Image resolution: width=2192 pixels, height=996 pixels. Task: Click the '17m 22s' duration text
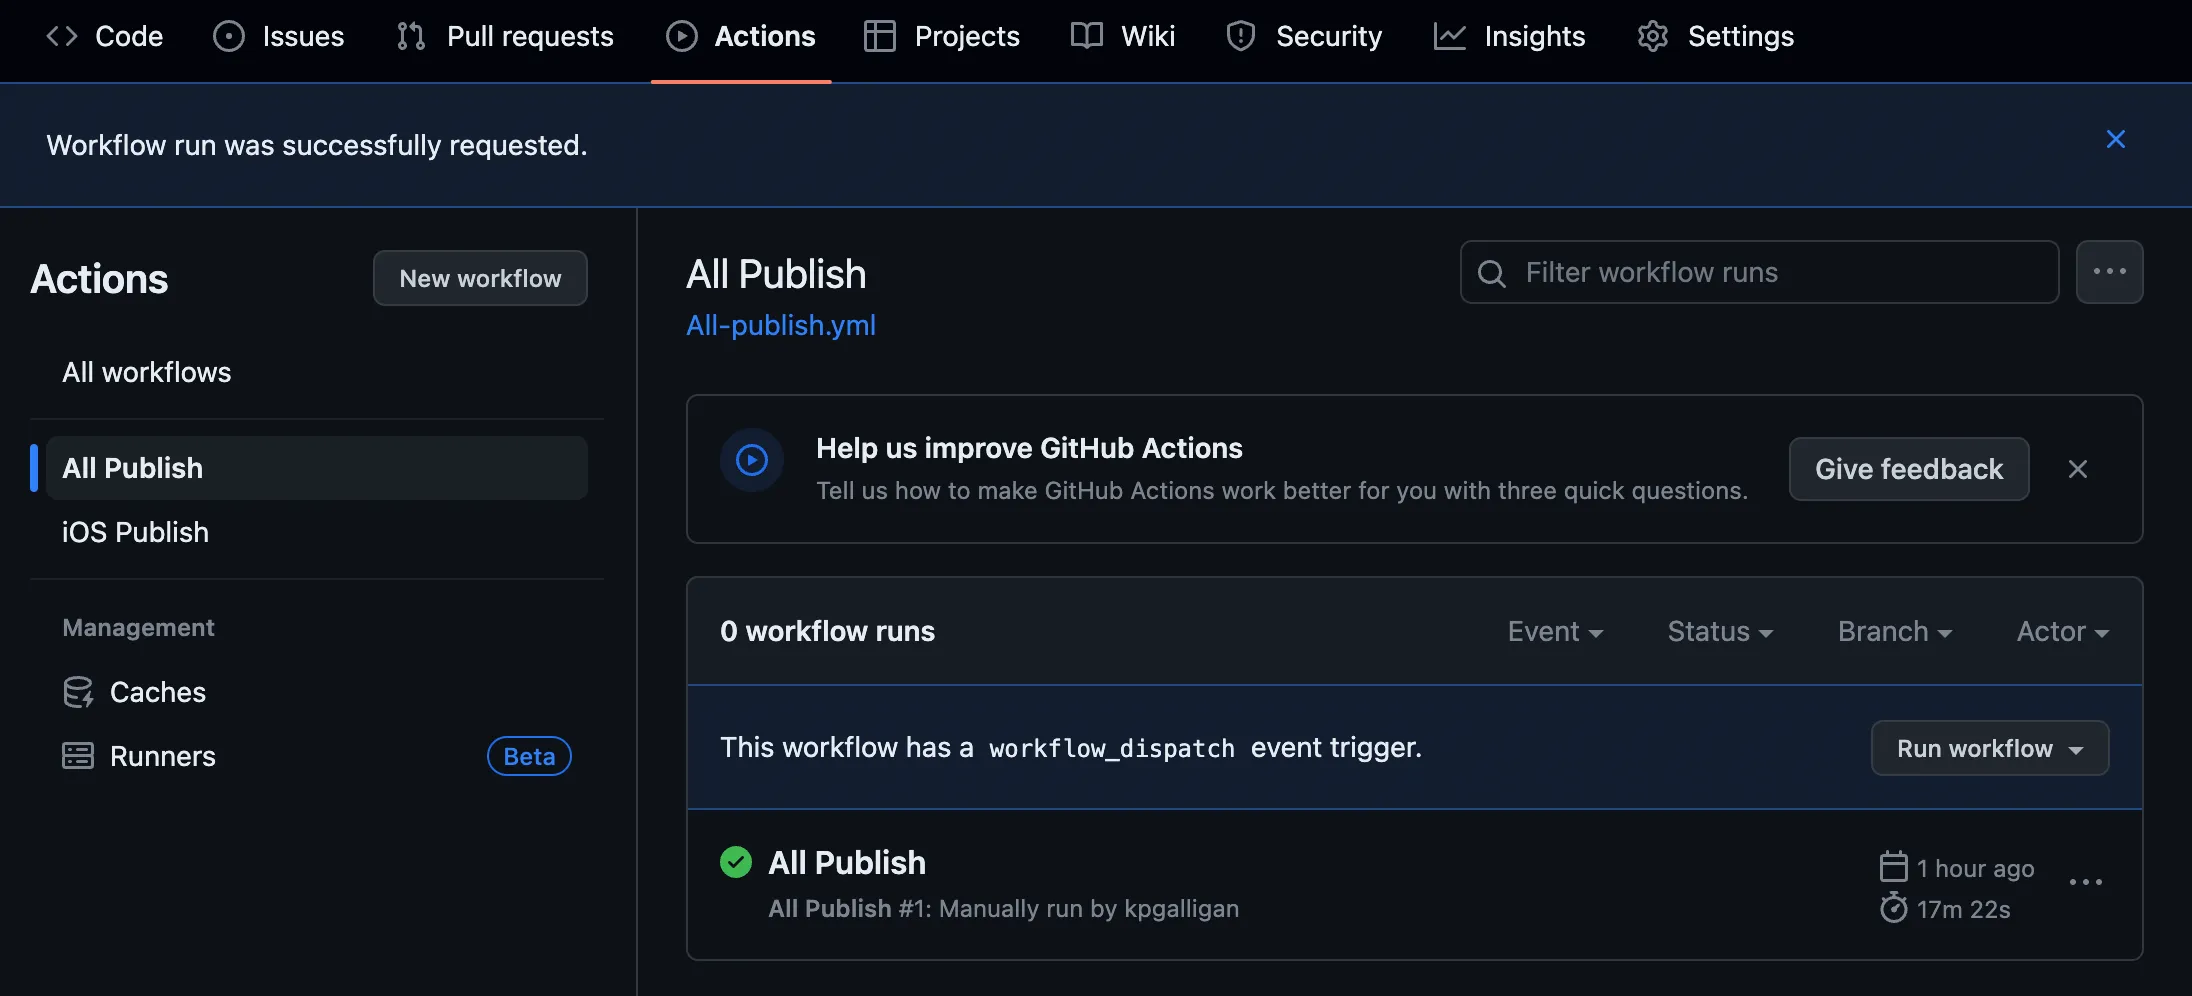[x=1964, y=909]
